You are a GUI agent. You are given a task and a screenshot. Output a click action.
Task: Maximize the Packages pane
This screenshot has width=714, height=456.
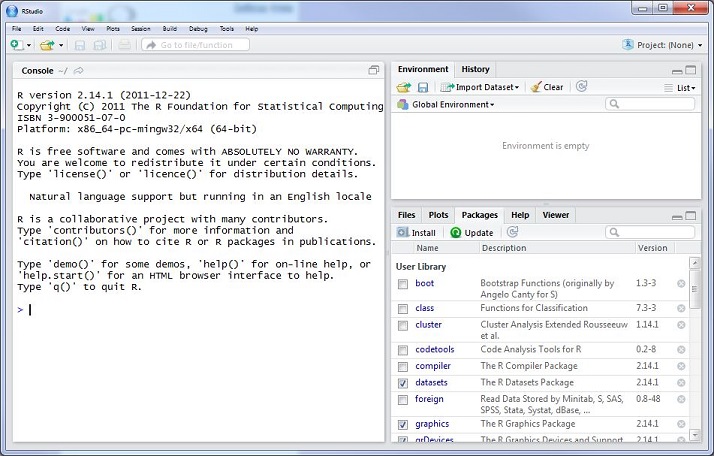tap(691, 216)
